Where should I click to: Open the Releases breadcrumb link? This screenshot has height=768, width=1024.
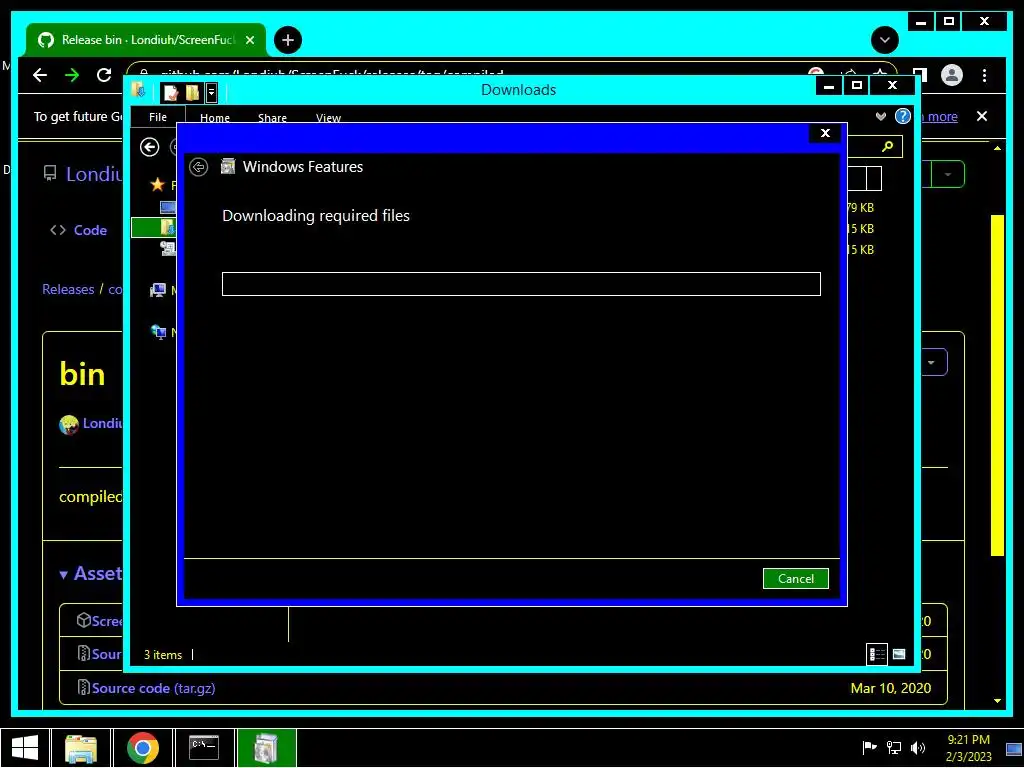click(x=68, y=289)
